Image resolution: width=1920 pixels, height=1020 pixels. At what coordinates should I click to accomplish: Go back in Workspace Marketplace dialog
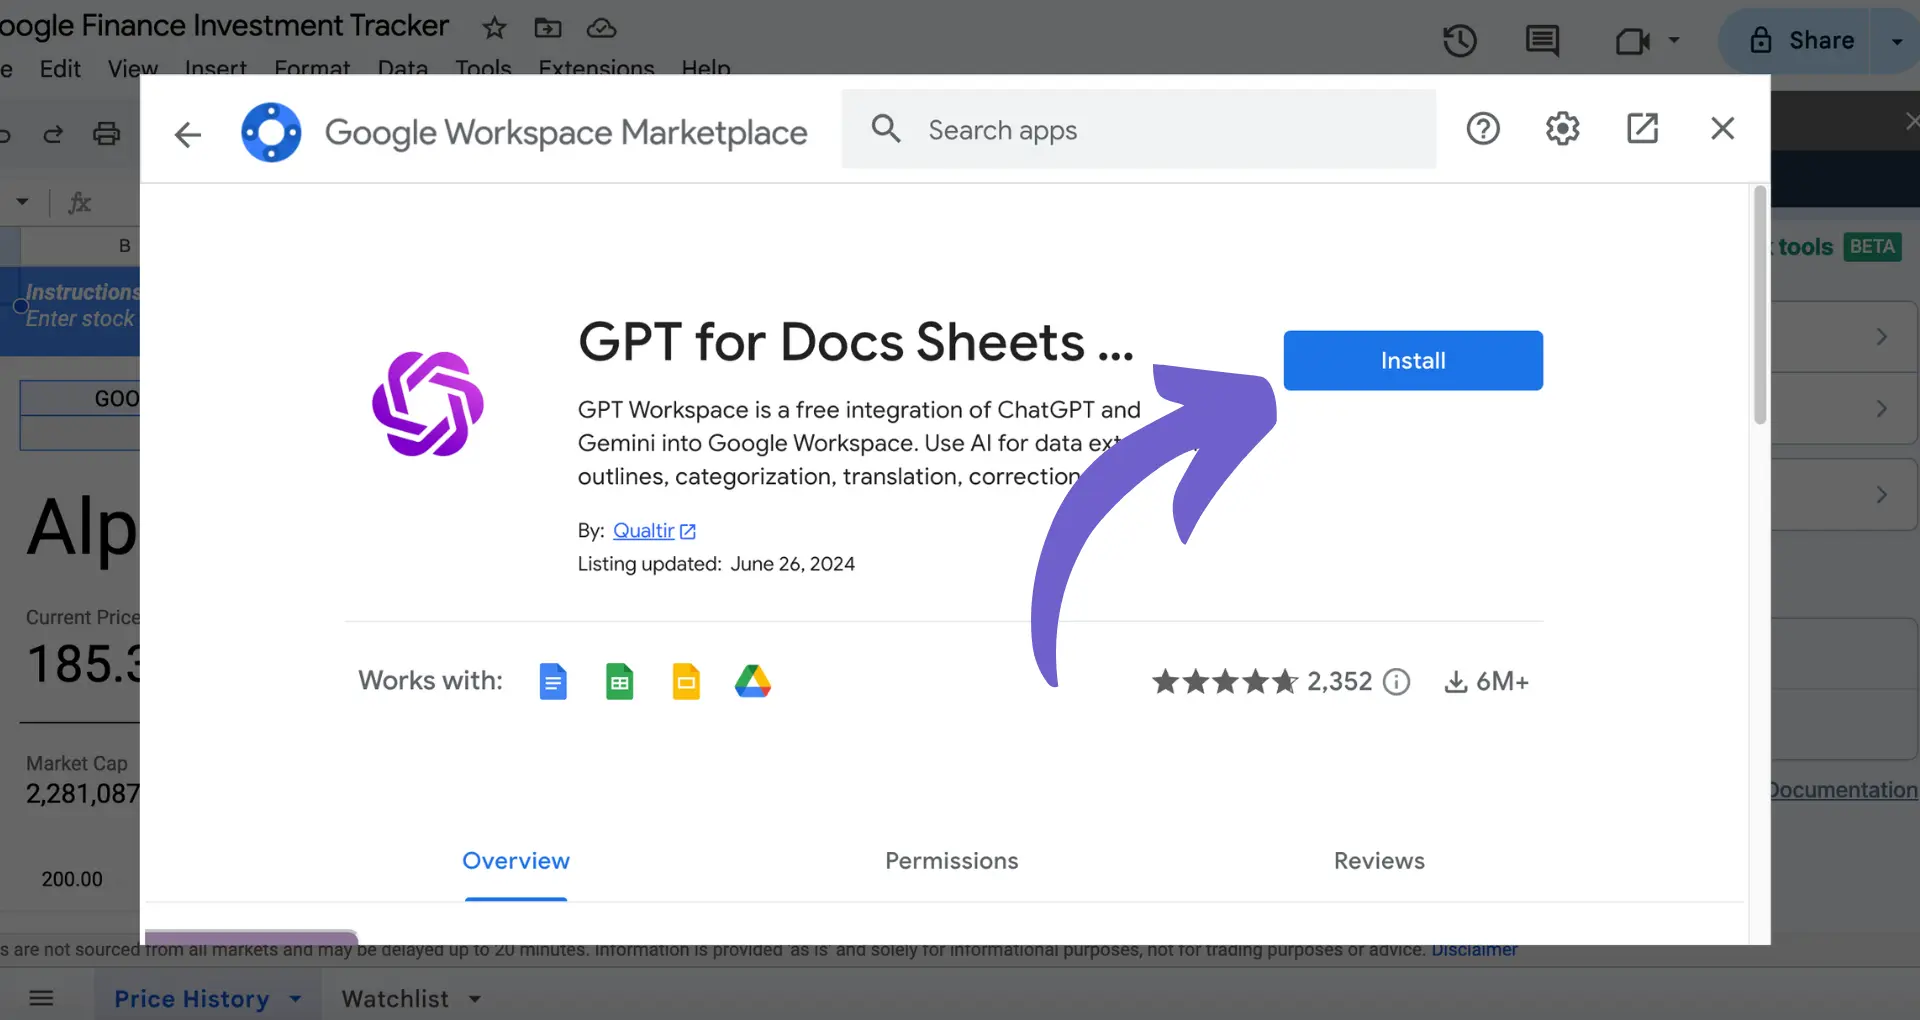[188, 134]
